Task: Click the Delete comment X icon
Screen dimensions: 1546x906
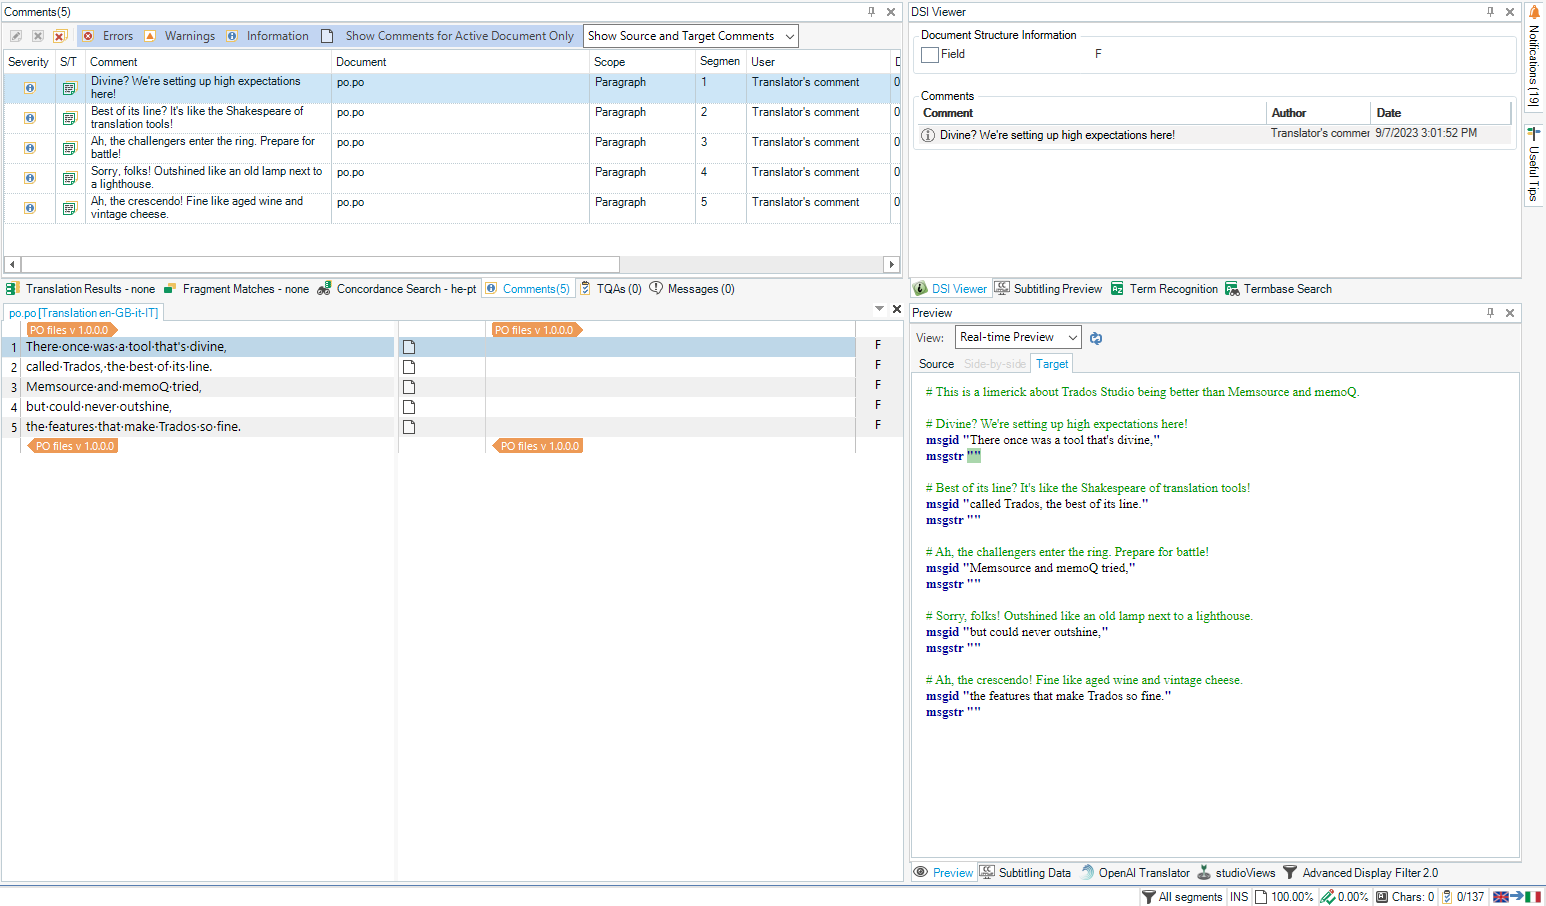Action: tap(38, 36)
